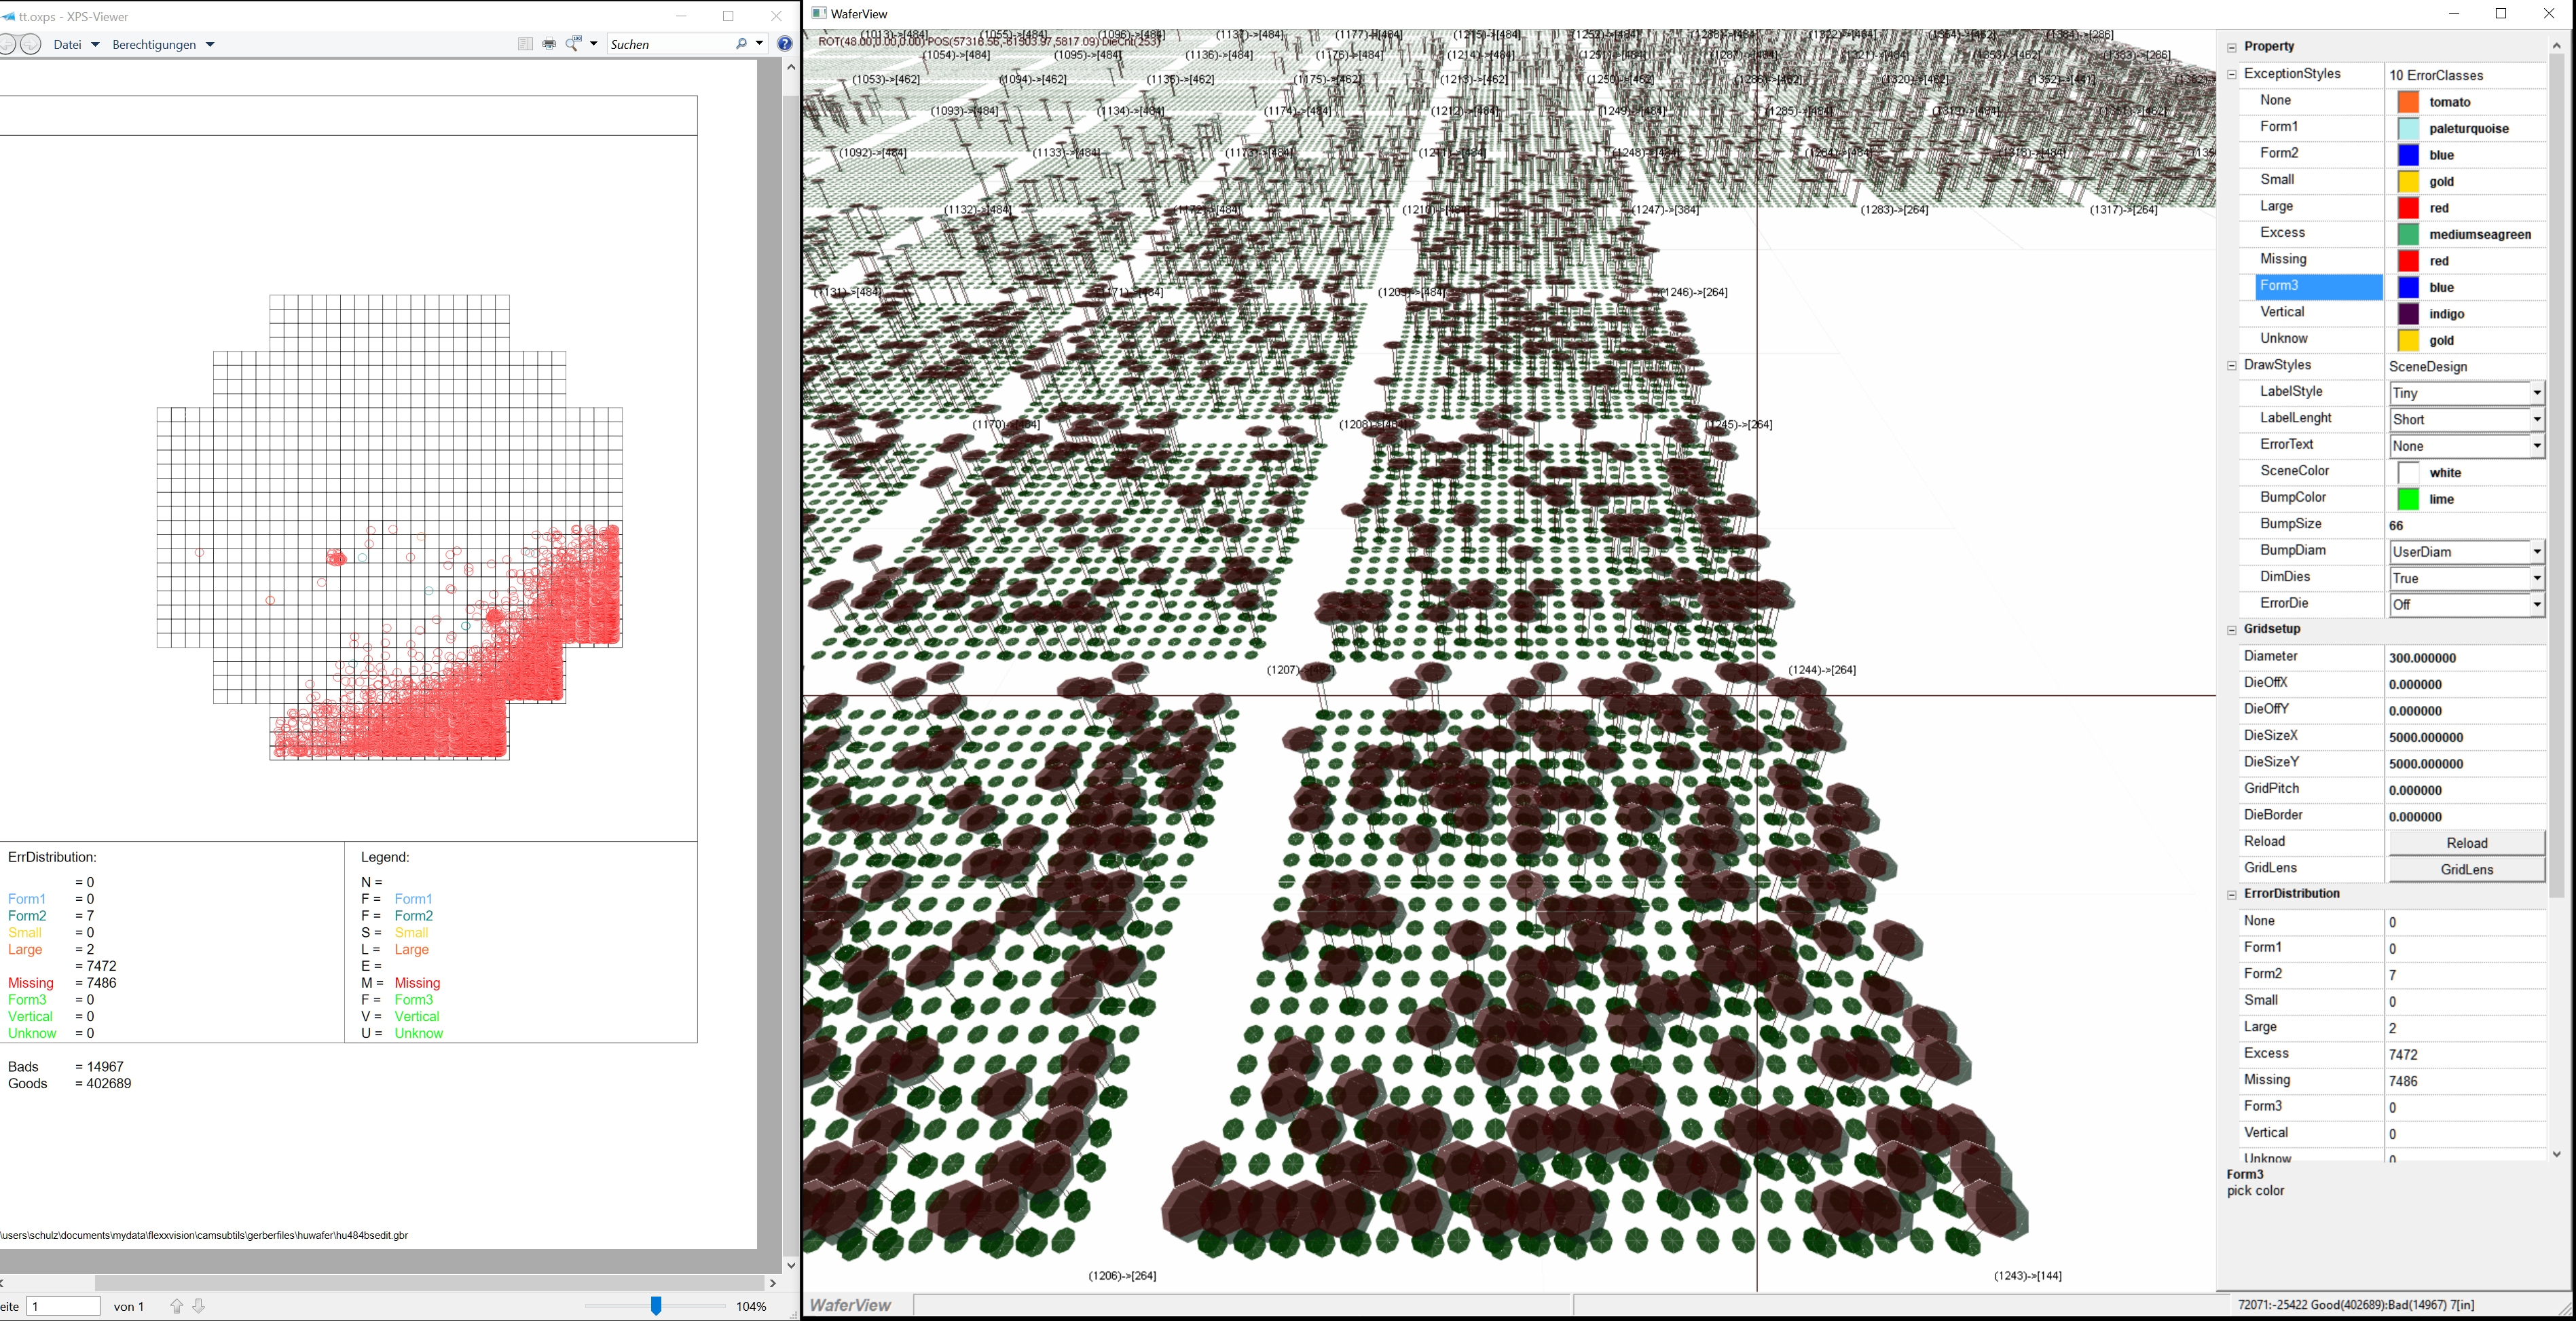Click the Reload button

(x=2467, y=843)
